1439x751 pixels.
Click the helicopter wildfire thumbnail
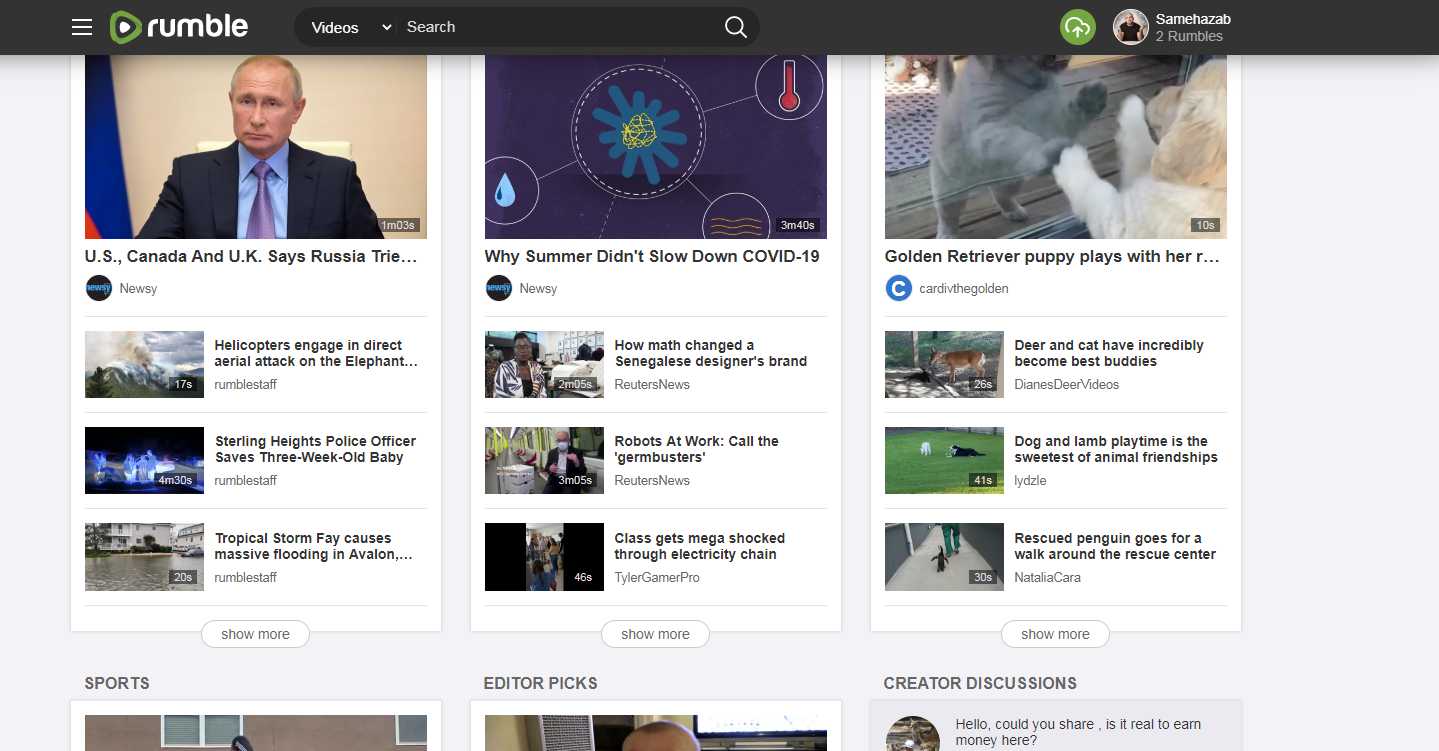click(144, 364)
